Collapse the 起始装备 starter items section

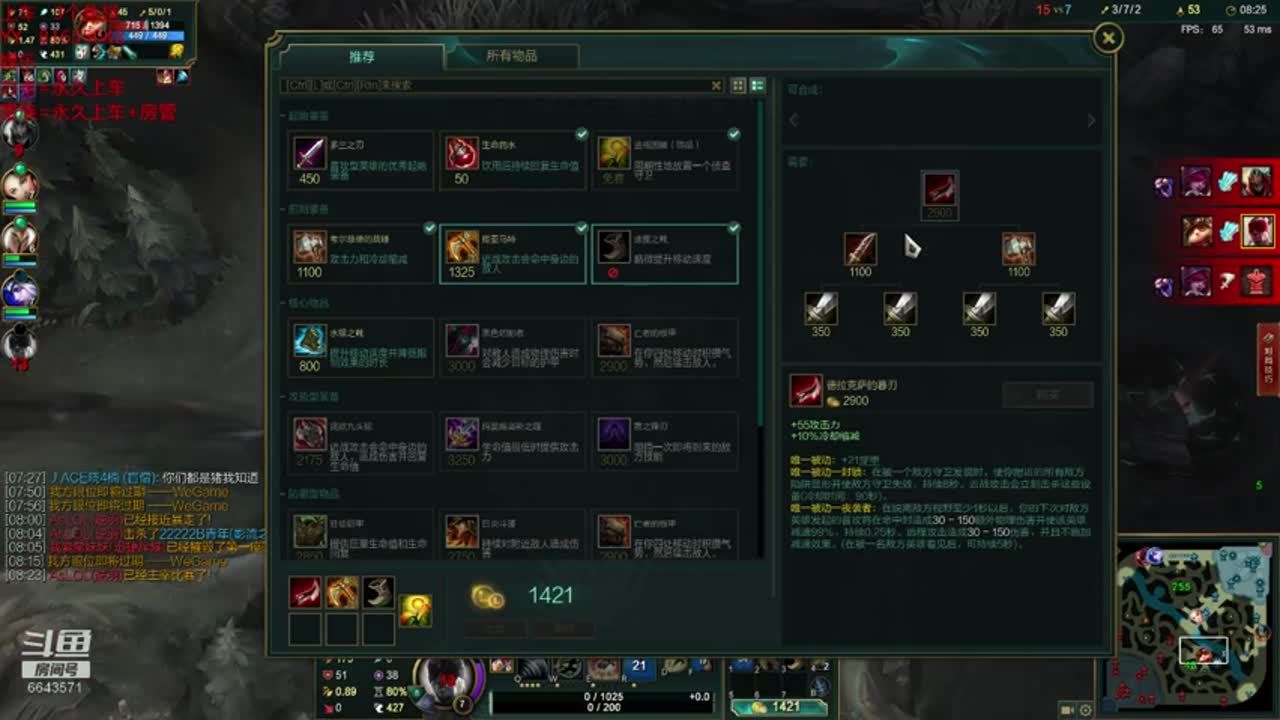307,116
